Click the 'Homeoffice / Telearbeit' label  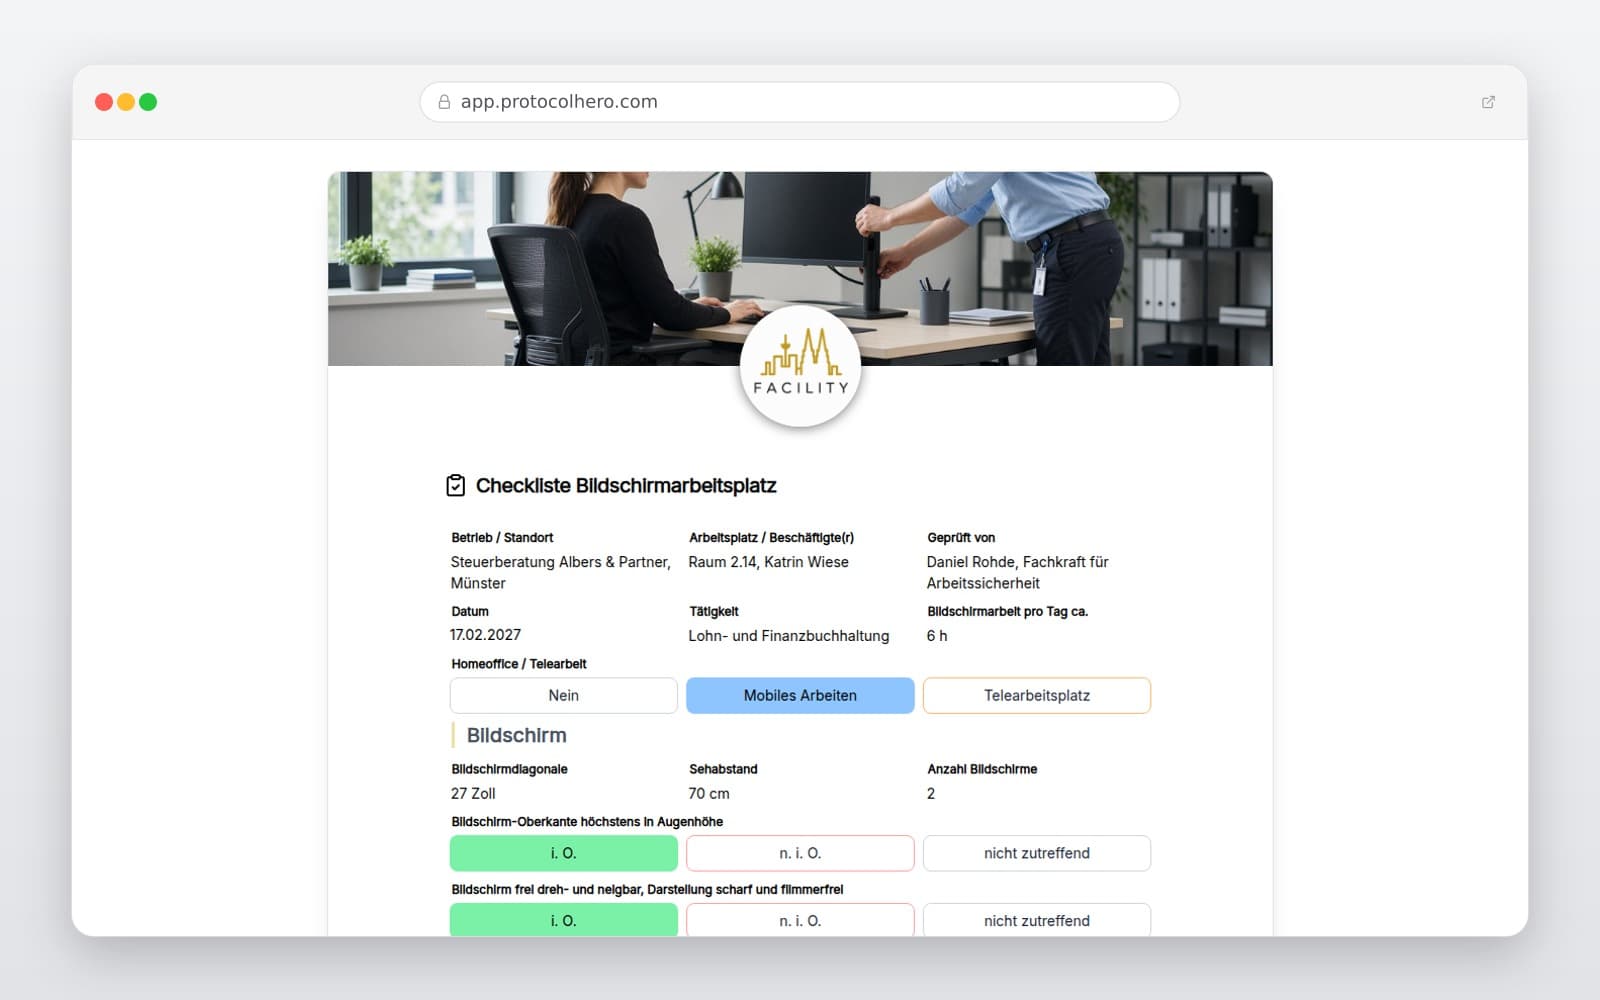519,664
